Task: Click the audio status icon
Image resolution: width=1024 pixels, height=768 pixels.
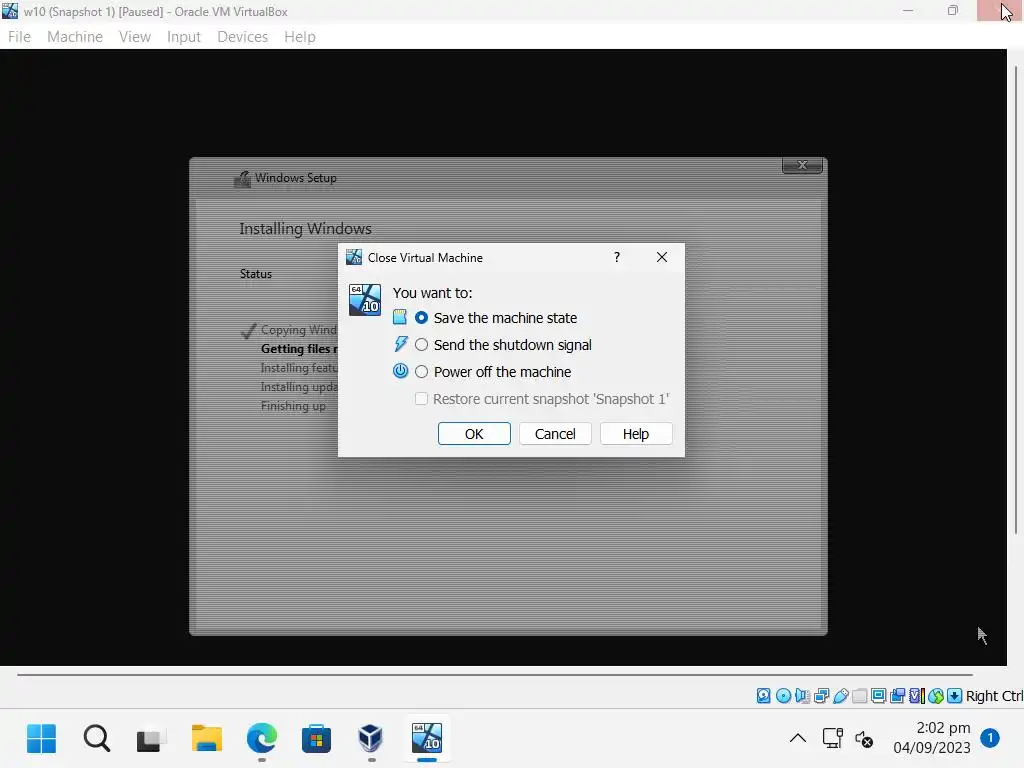Action: (x=802, y=696)
